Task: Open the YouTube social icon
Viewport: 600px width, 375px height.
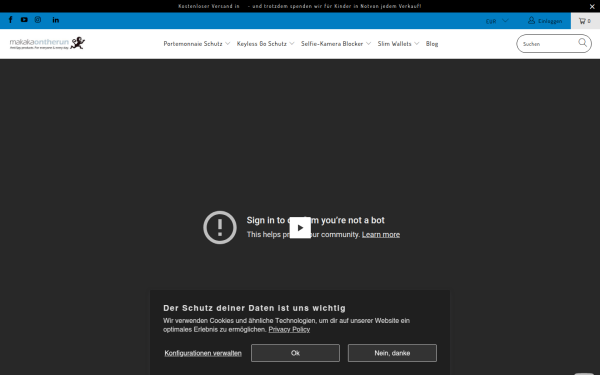Action: click(x=24, y=20)
